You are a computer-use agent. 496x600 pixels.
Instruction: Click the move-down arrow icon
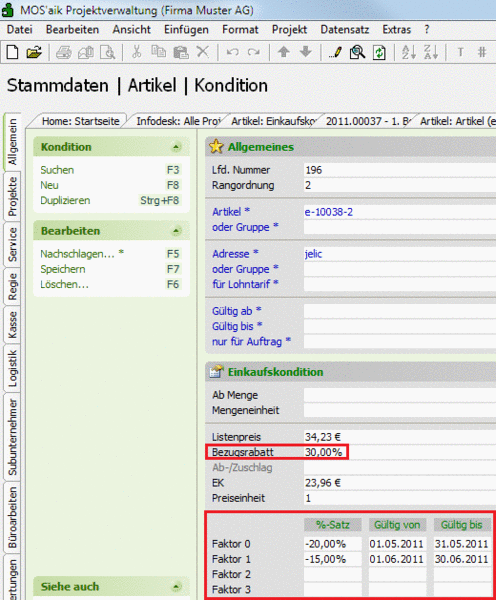pos(305,52)
